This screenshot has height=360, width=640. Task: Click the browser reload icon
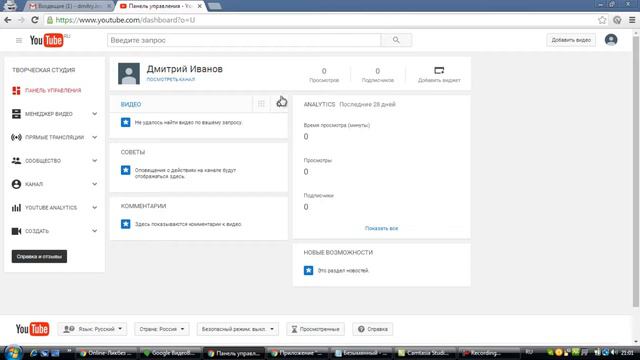pos(35,20)
